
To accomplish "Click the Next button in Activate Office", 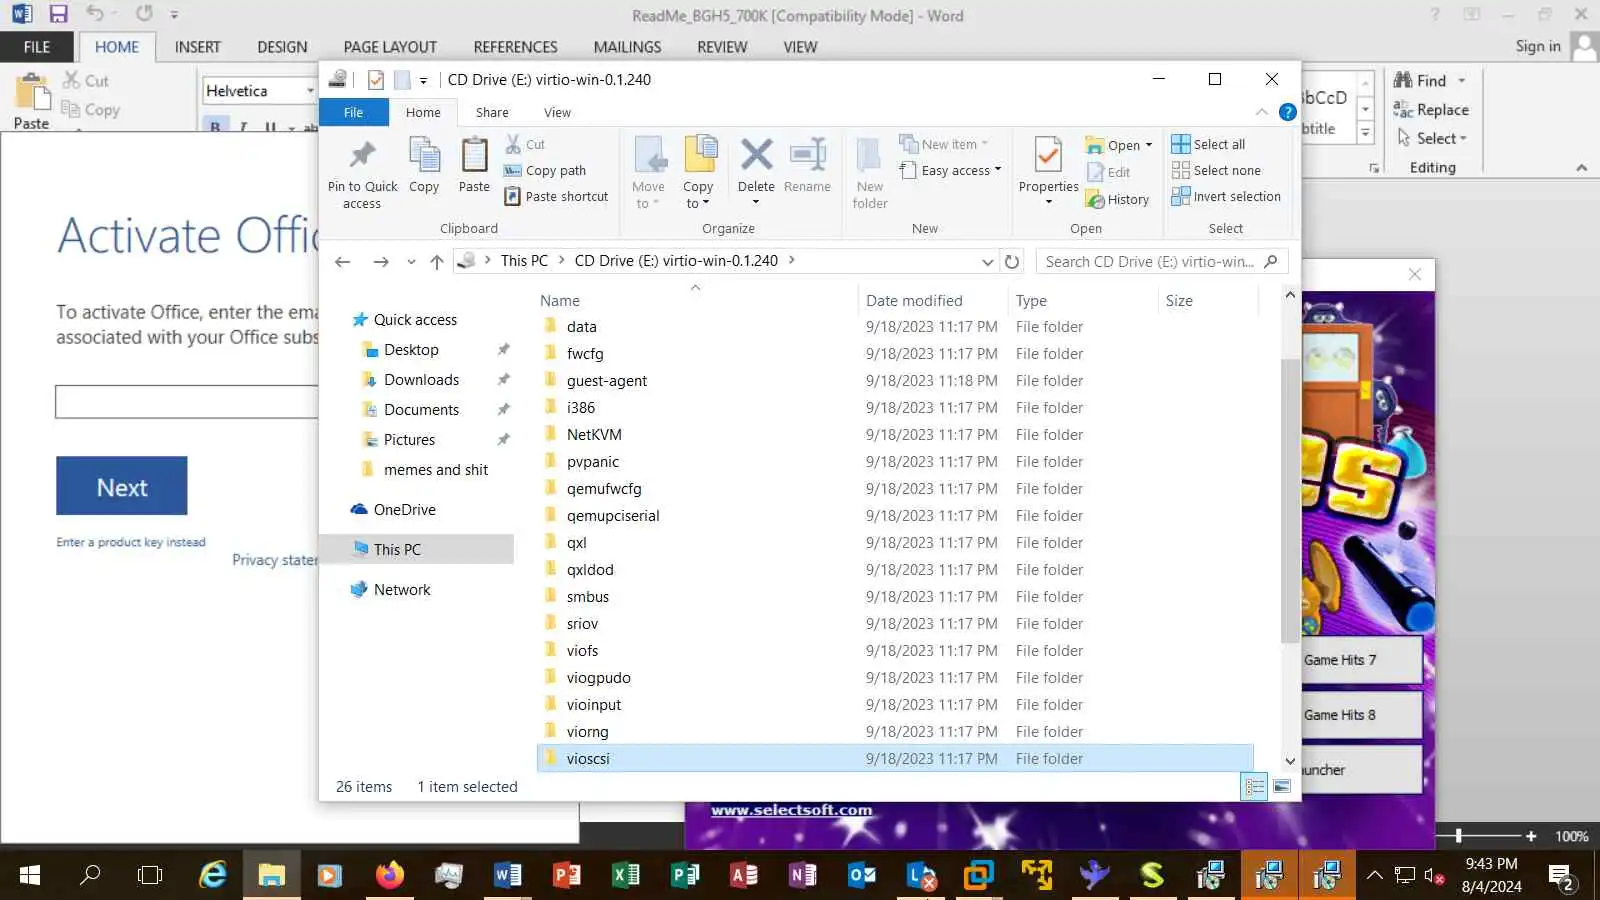I will [122, 486].
